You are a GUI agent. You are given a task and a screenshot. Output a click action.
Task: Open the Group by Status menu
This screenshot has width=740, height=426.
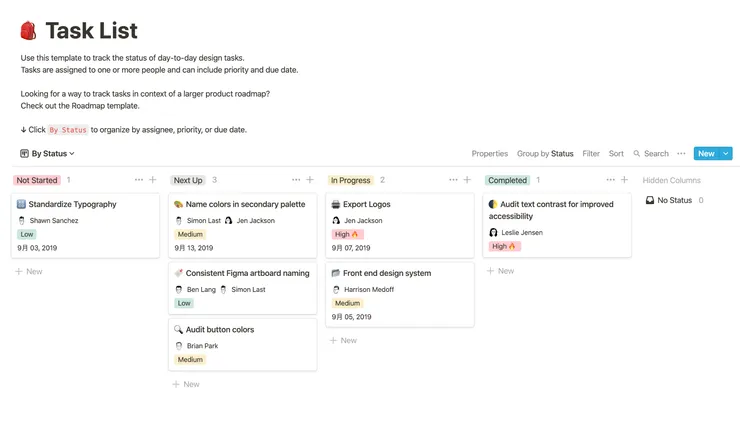point(545,154)
